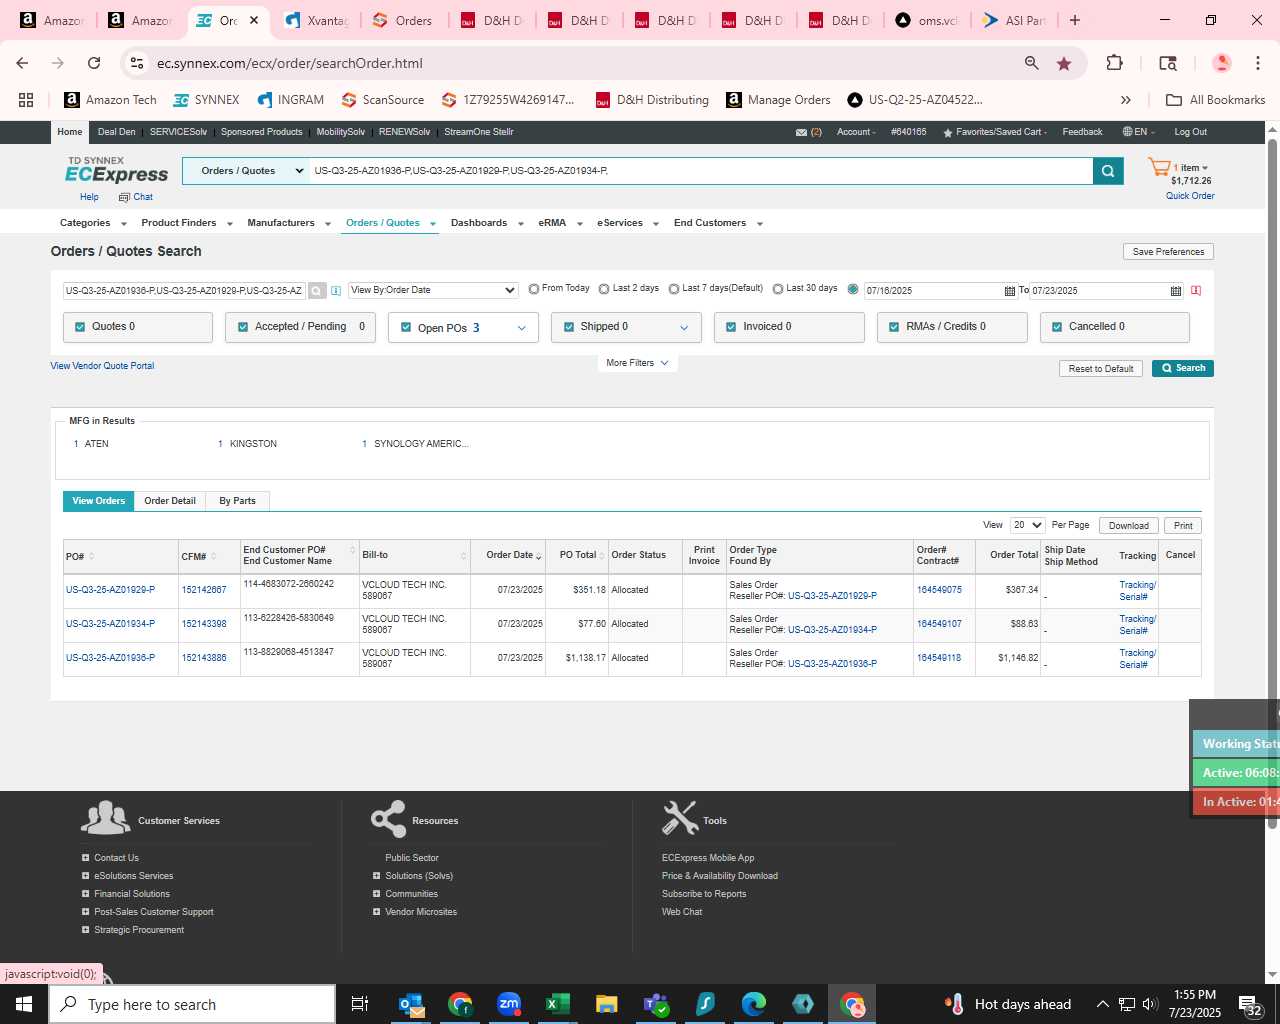Open order number 164549118 link
1280x1024 pixels.
(x=939, y=658)
